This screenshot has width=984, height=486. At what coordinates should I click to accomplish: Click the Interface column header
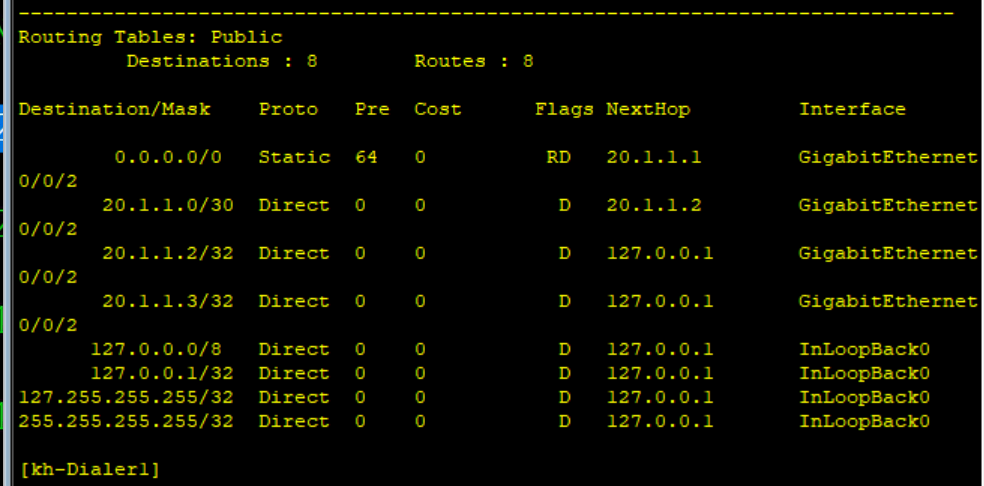click(852, 109)
